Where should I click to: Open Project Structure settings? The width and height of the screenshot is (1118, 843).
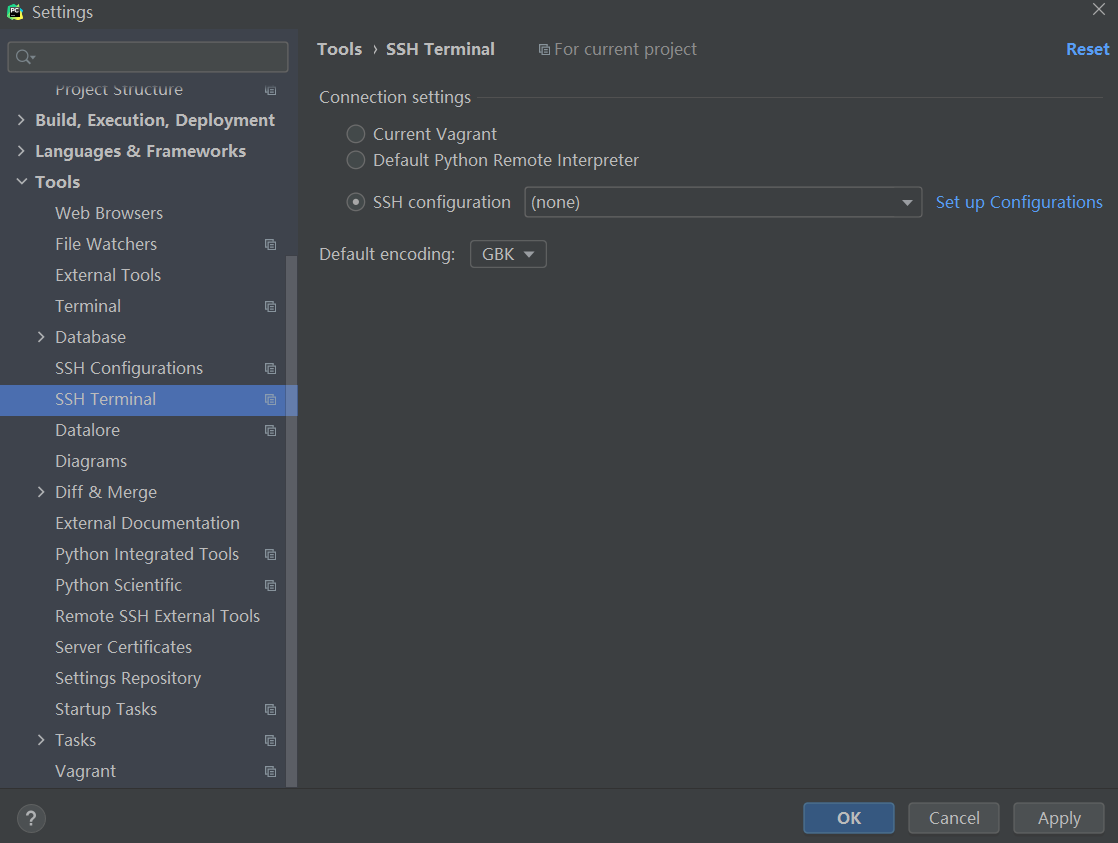tap(119, 90)
